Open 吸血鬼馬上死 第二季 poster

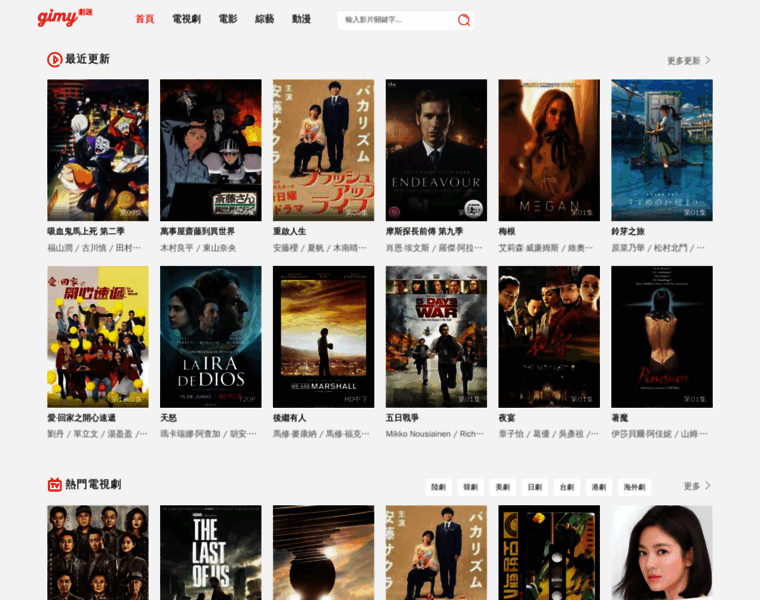pos(98,150)
